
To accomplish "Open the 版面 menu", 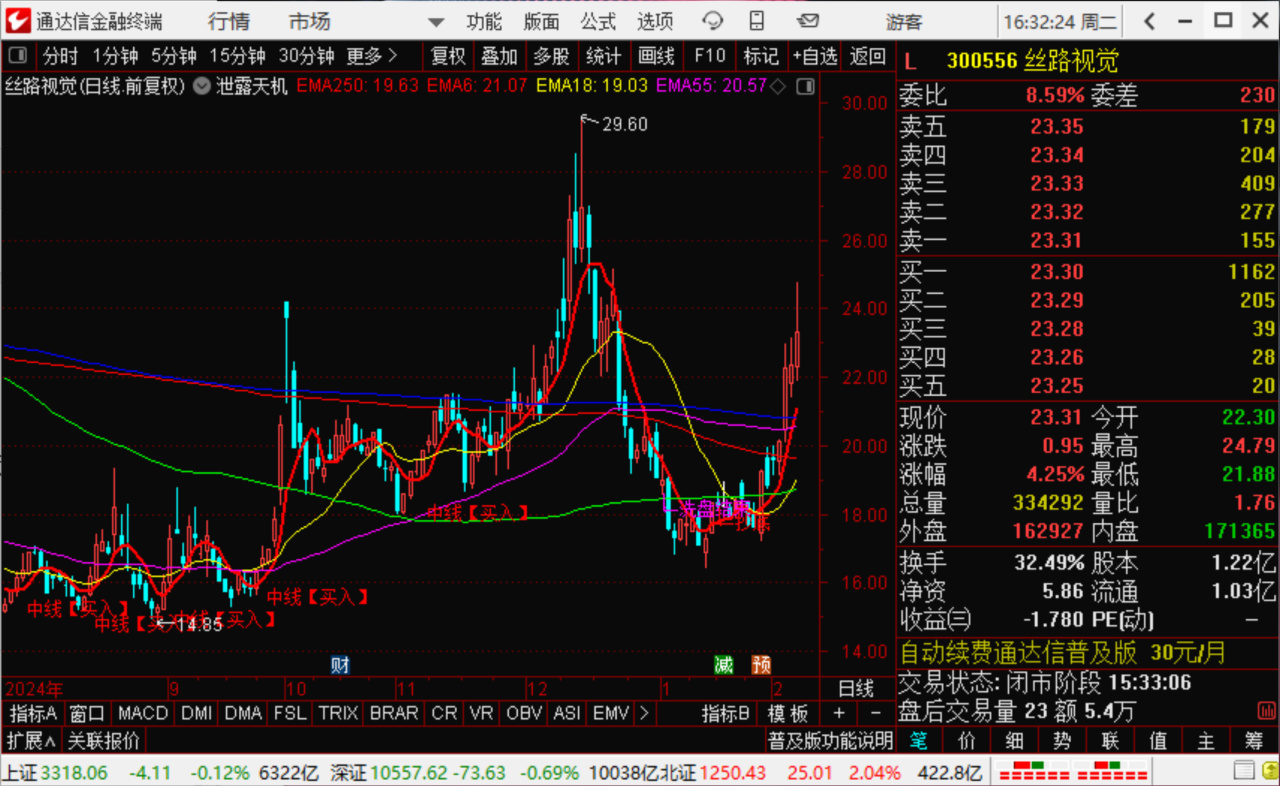I will [x=542, y=21].
